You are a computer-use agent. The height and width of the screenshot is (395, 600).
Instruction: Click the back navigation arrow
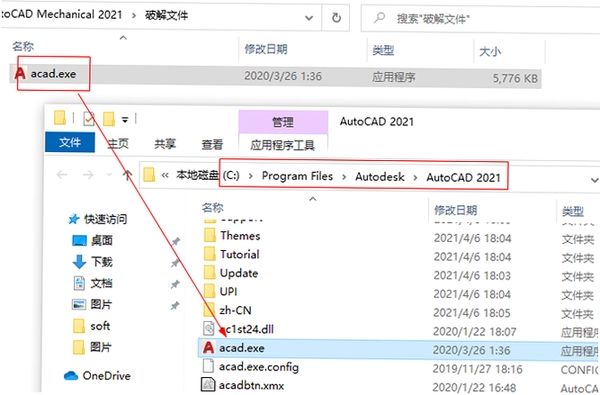[x=62, y=175]
